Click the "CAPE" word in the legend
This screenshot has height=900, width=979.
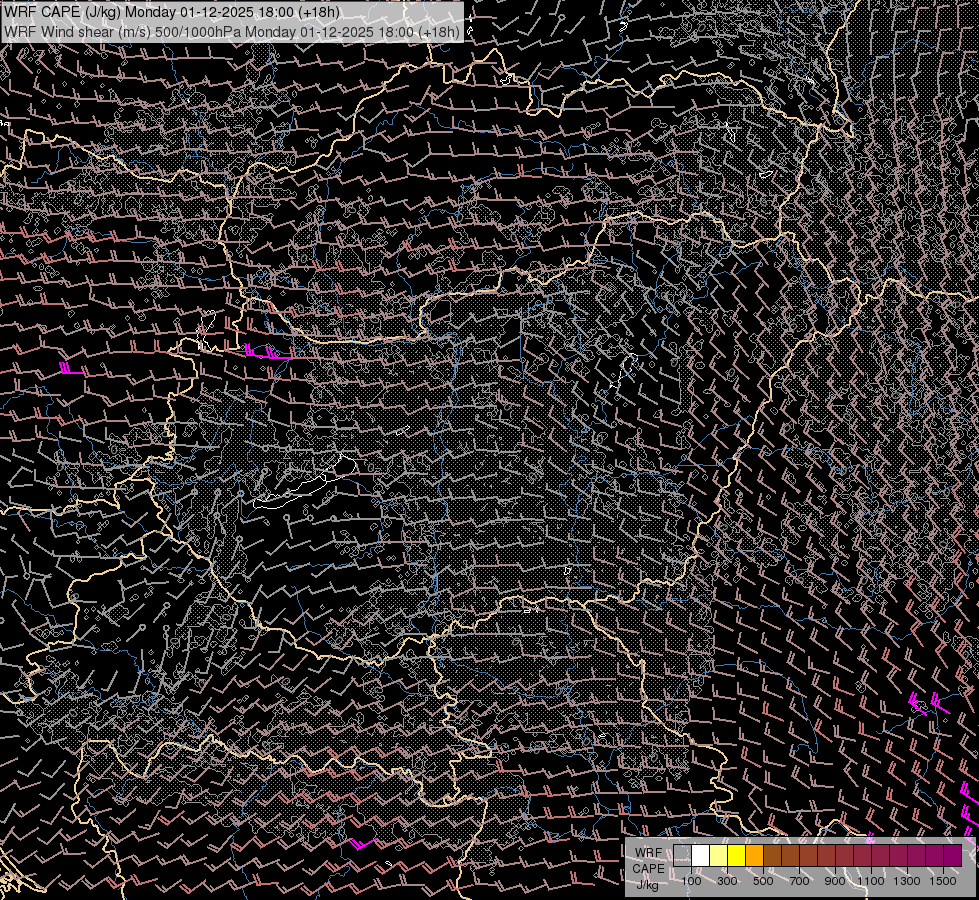click(648, 869)
